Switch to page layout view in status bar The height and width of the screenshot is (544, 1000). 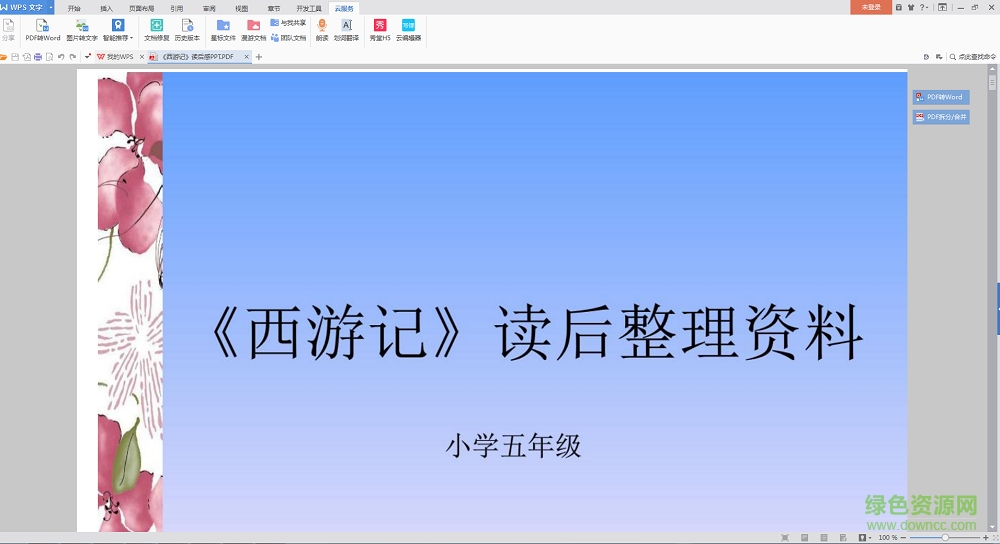click(x=804, y=538)
